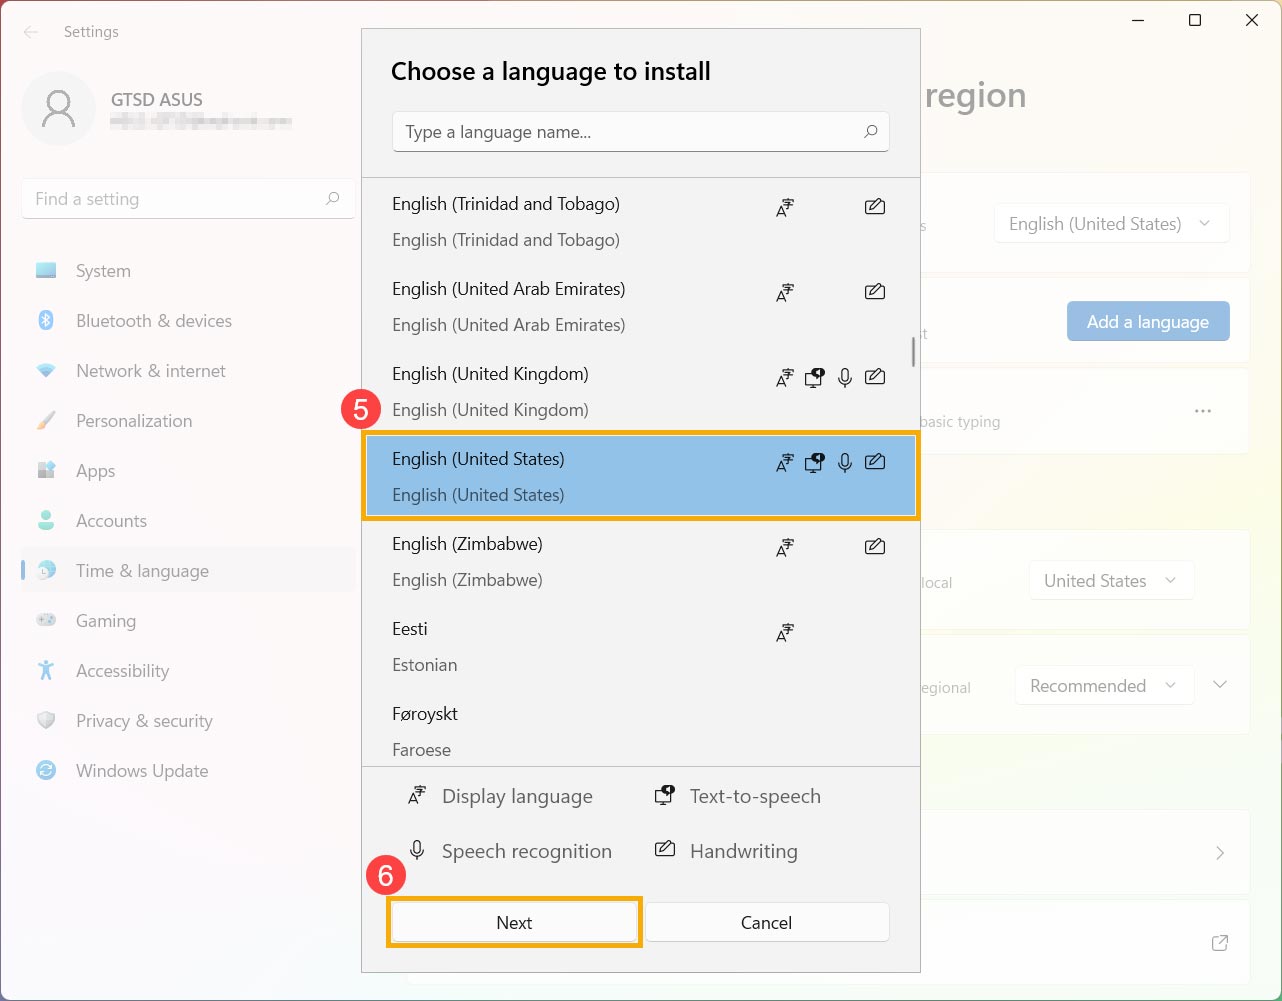The height and width of the screenshot is (1001, 1282).
Task: Click display language icon for English (United Arab Emirates)
Action: point(785,292)
